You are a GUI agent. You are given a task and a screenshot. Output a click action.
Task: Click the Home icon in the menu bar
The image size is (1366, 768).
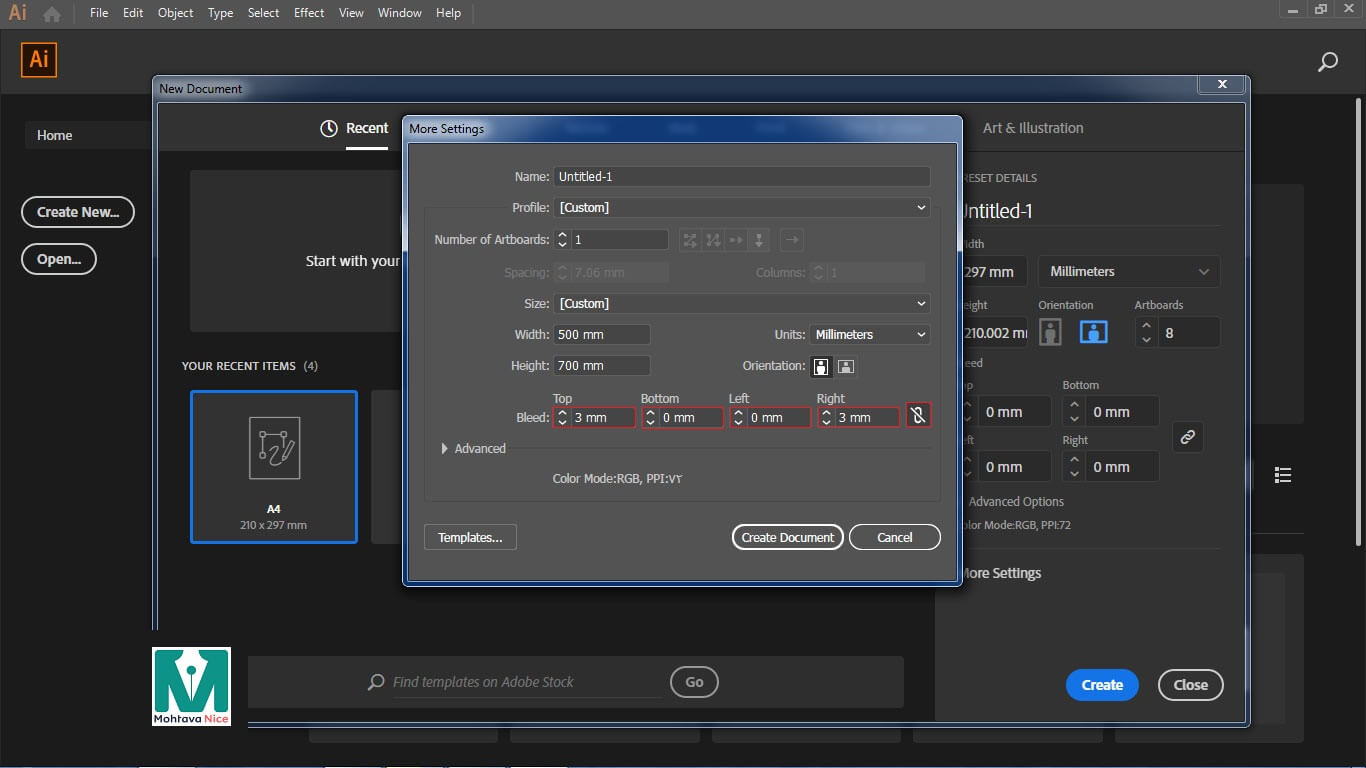coord(52,14)
